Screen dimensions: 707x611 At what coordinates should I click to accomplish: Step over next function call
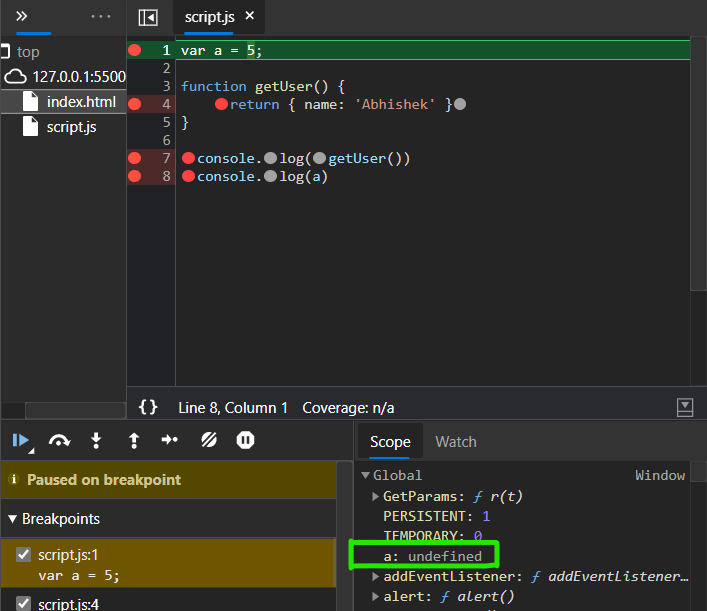tap(60, 440)
